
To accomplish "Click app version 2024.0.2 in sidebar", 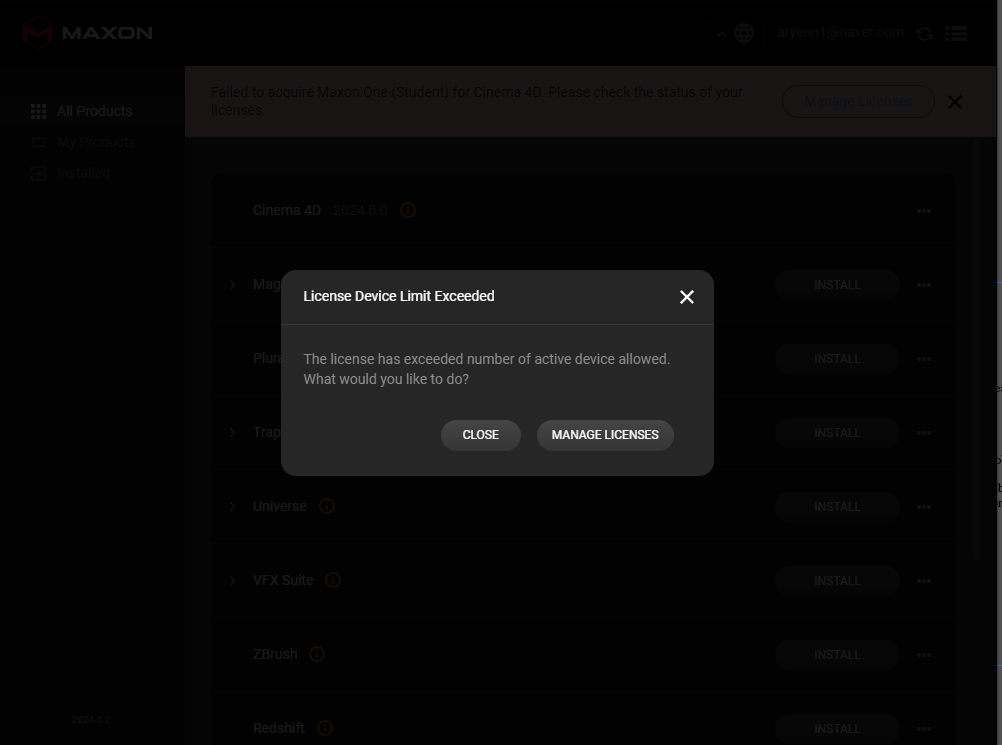I will (91, 719).
